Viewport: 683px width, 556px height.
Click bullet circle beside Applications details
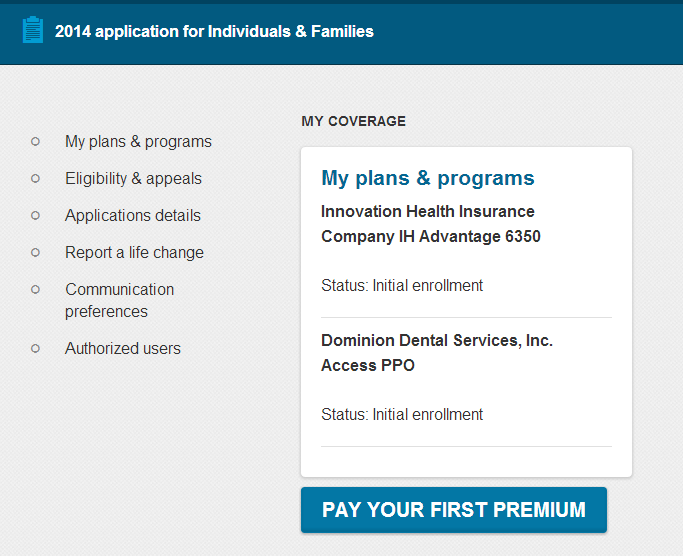(35, 216)
